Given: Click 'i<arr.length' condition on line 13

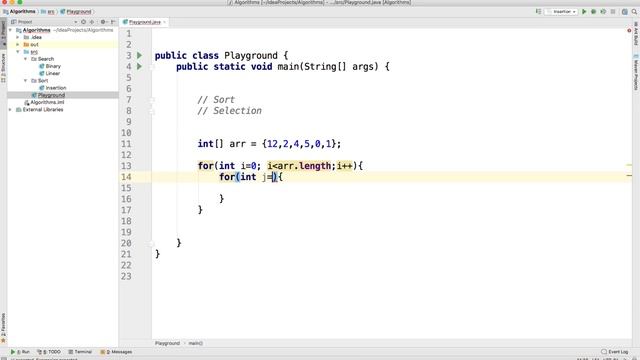Looking at the screenshot, I should [299, 166].
